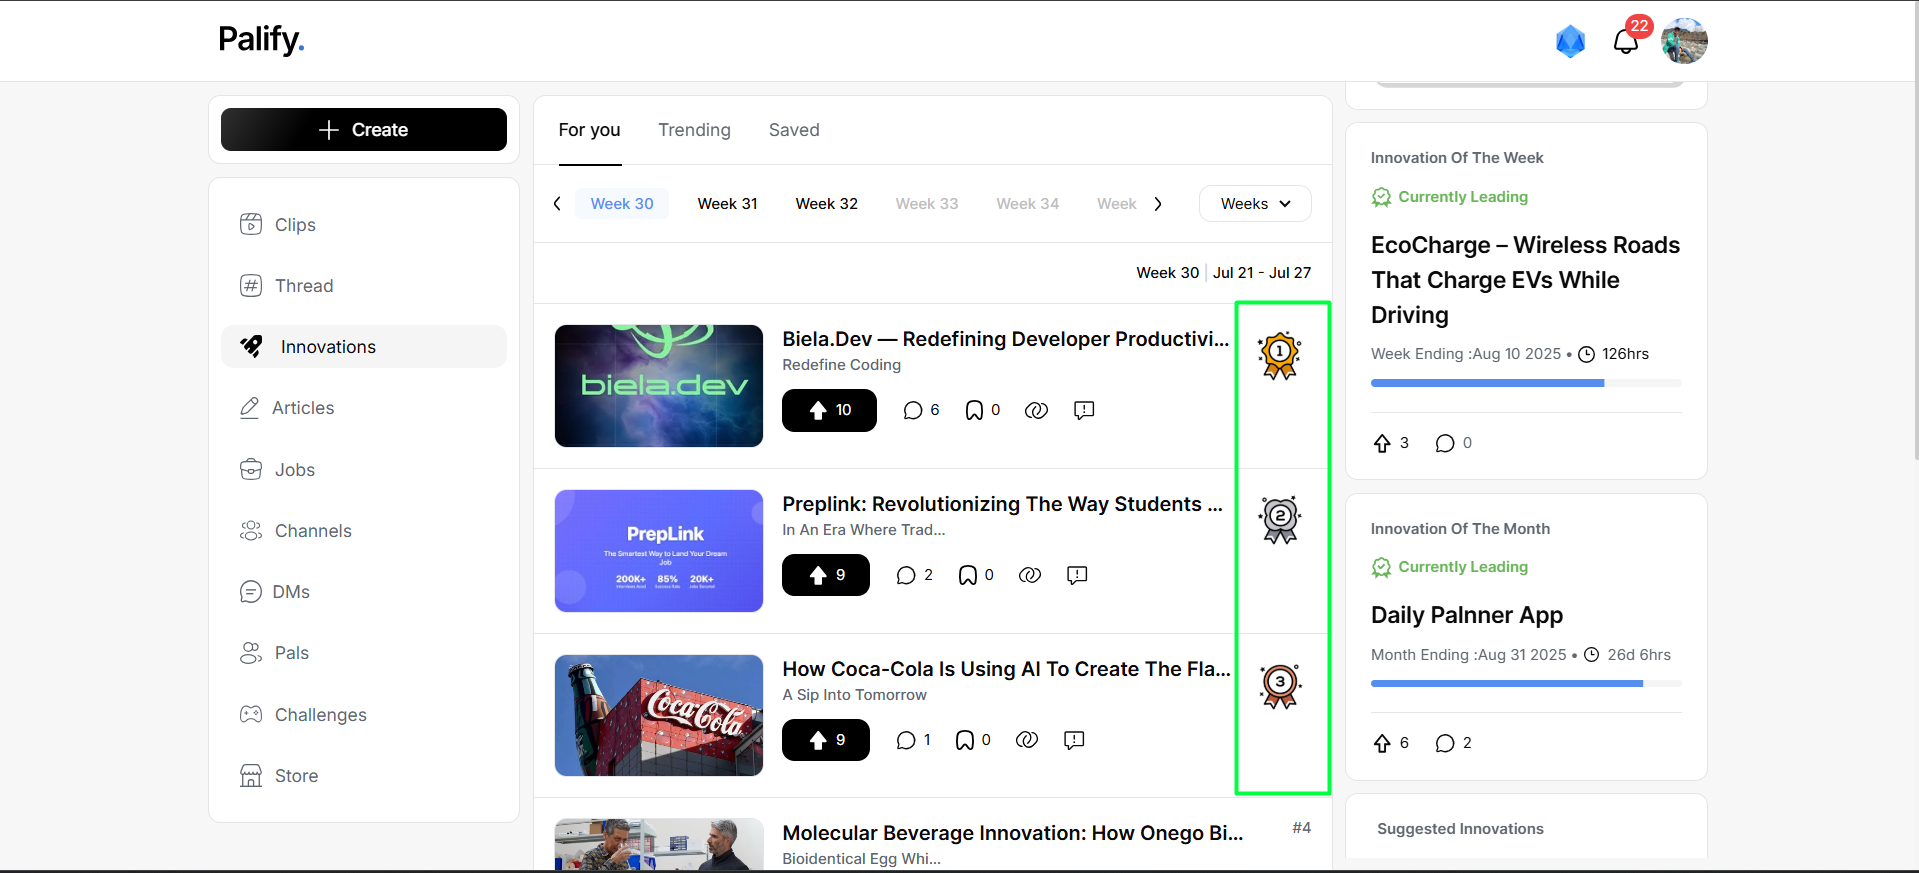Open the user profile avatar
The height and width of the screenshot is (873, 1919).
click(x=1684, y=41)
